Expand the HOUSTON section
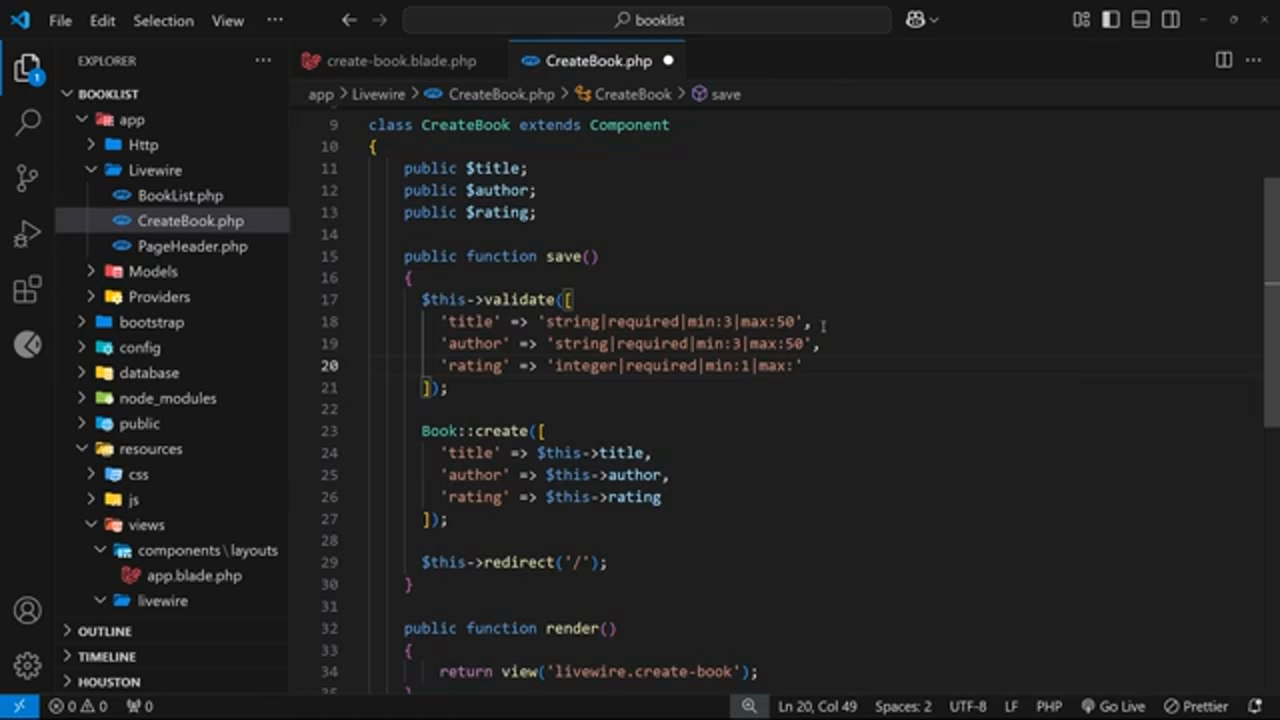Image resolution: width=1280 pixels, height=720 pixels. [x=108, y=682]
